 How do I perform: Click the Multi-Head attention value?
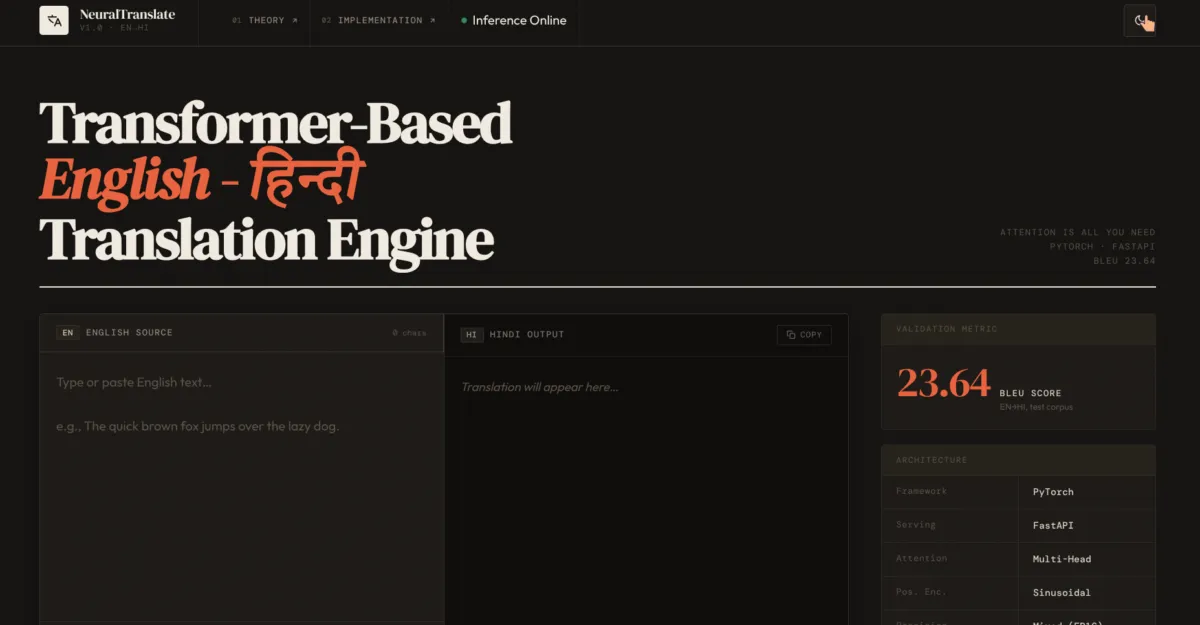1062,559
